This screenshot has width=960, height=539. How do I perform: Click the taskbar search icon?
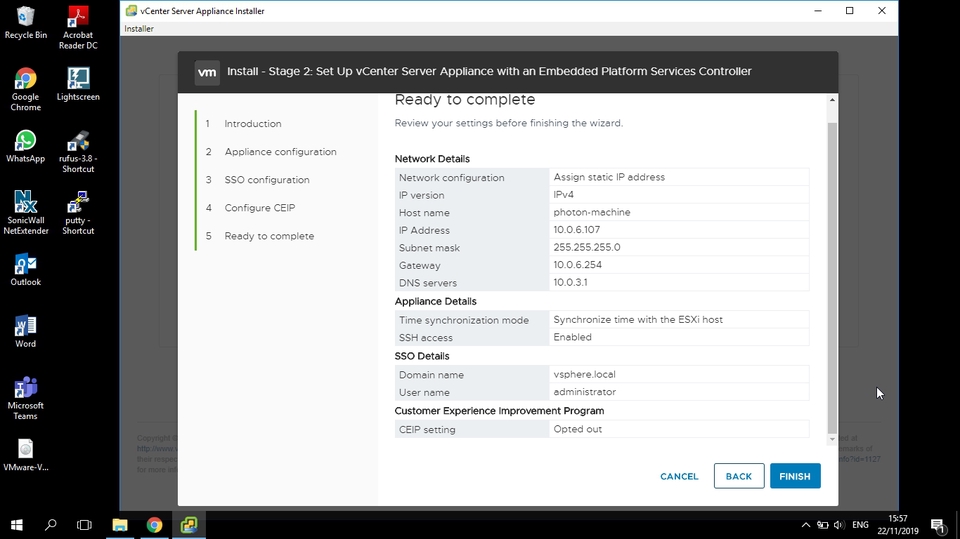pyautogui.click(x=51, y=525)
